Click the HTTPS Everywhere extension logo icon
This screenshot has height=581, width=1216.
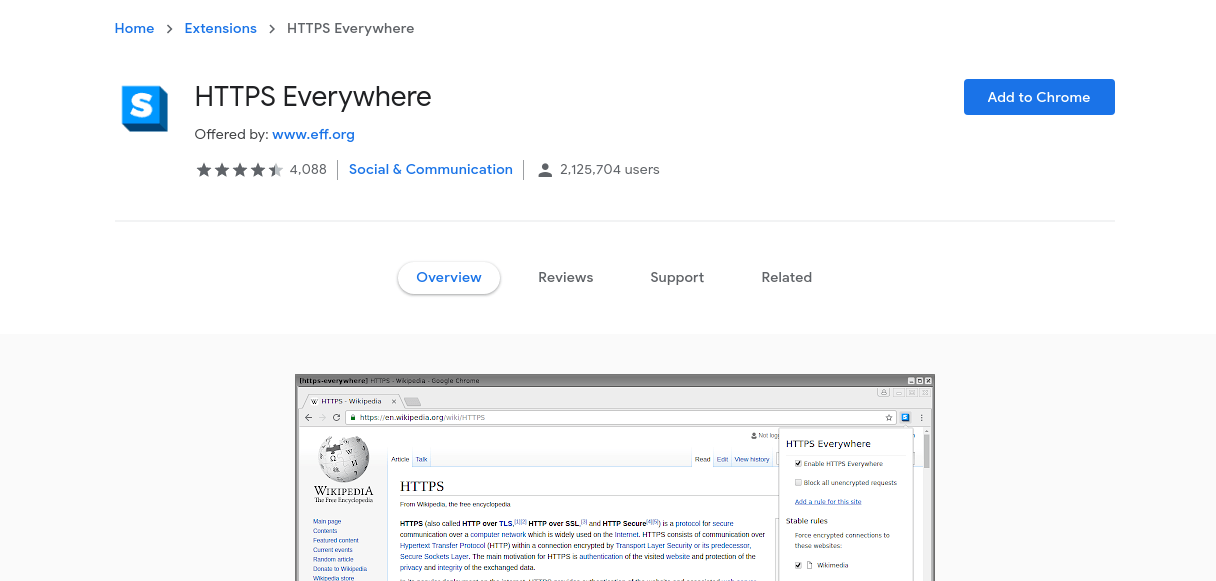145,107
